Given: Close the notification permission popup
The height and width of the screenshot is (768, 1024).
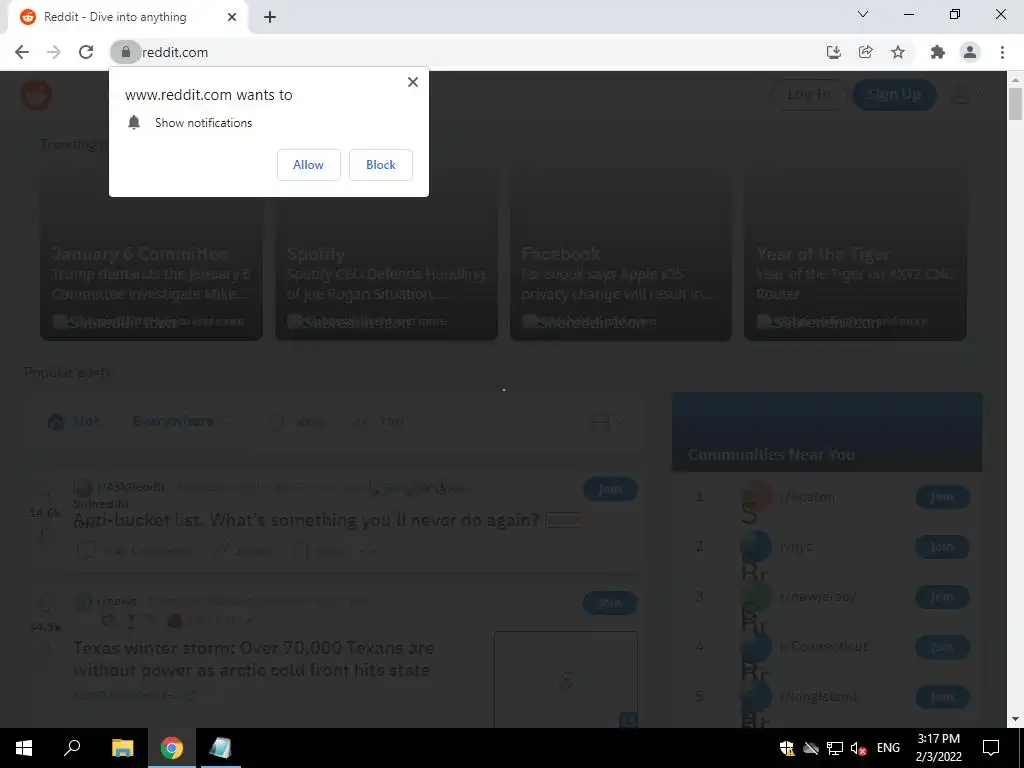Looking at the screenshot, I should (x=413, y=82).
